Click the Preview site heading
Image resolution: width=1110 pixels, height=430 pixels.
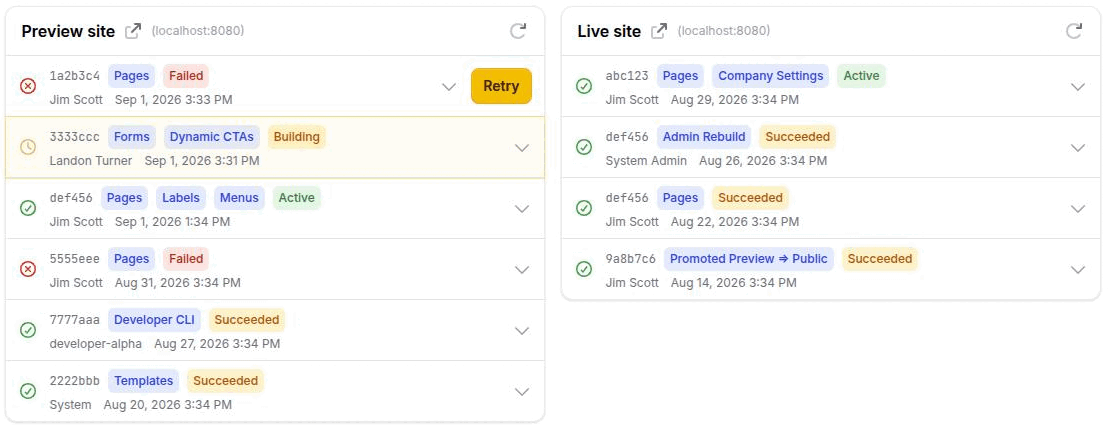(68, 31)
